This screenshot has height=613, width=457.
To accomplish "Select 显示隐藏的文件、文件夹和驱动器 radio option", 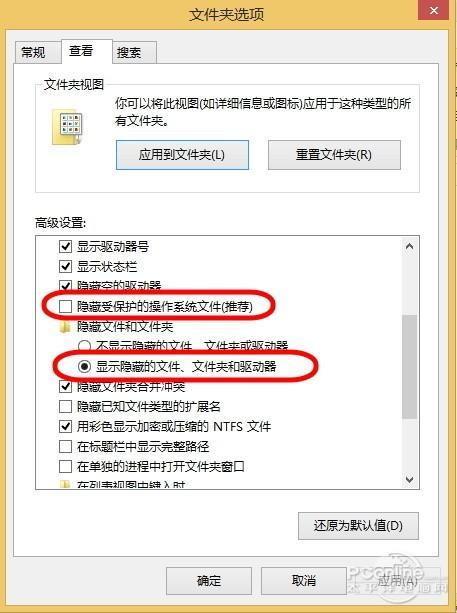I will click(84, 366).
